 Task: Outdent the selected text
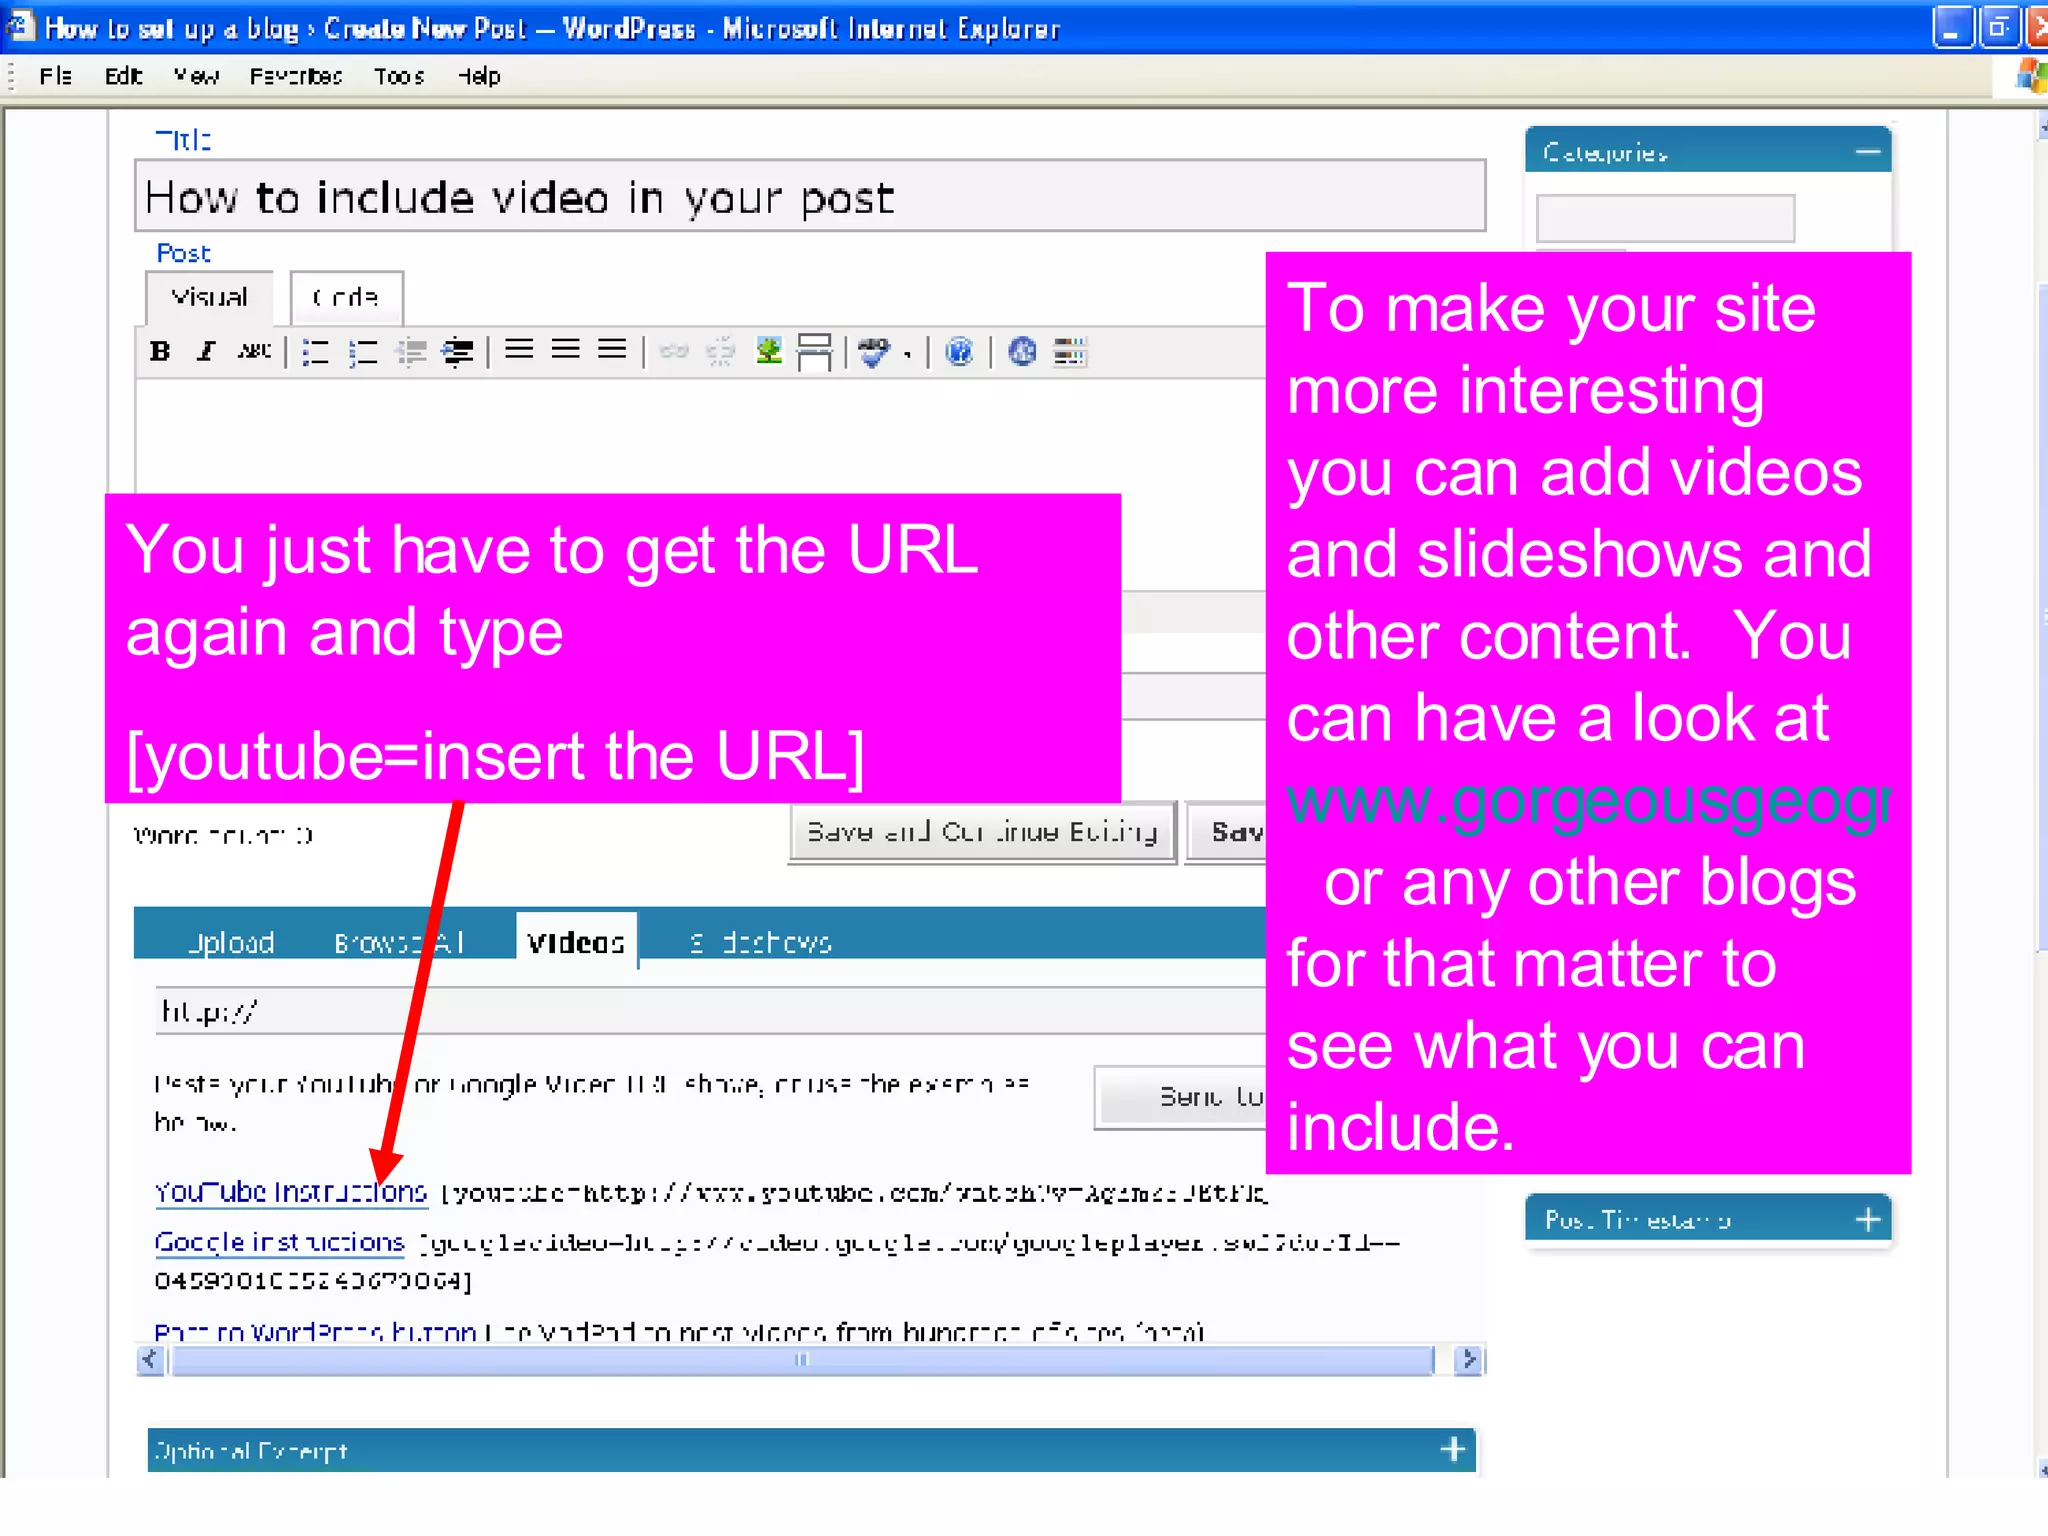pyautogui.click(x=411, y=352)
